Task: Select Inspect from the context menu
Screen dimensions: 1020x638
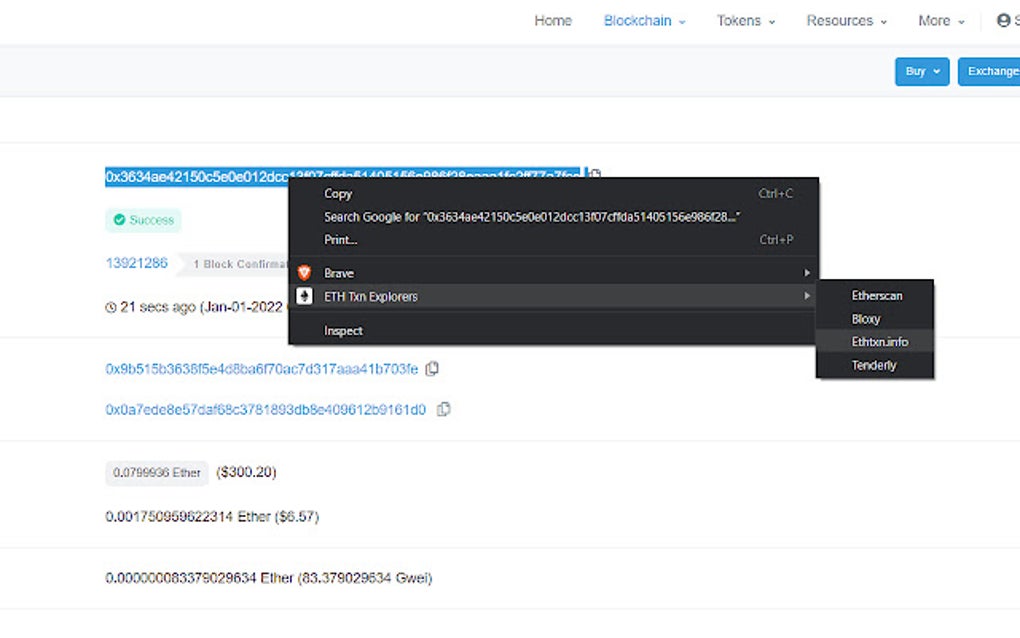Action: pyautogui.click(x=343, y=330)
